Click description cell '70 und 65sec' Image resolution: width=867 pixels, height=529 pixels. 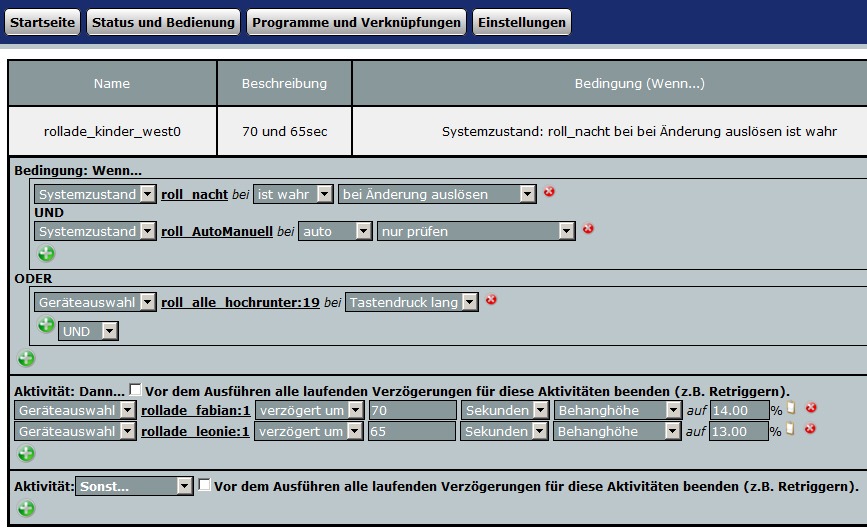point(285,132)
